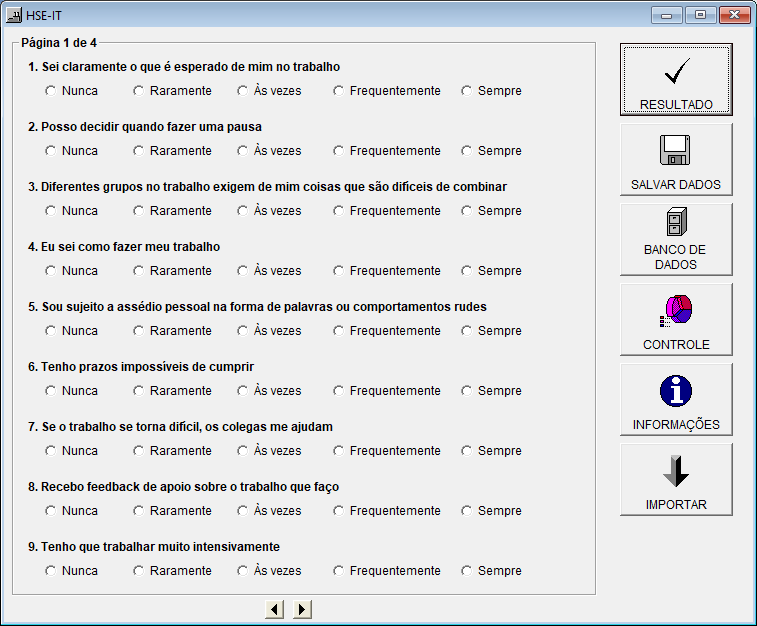
Task: Choose Nunca for question 5 about harassment
Action: [51, 331]
